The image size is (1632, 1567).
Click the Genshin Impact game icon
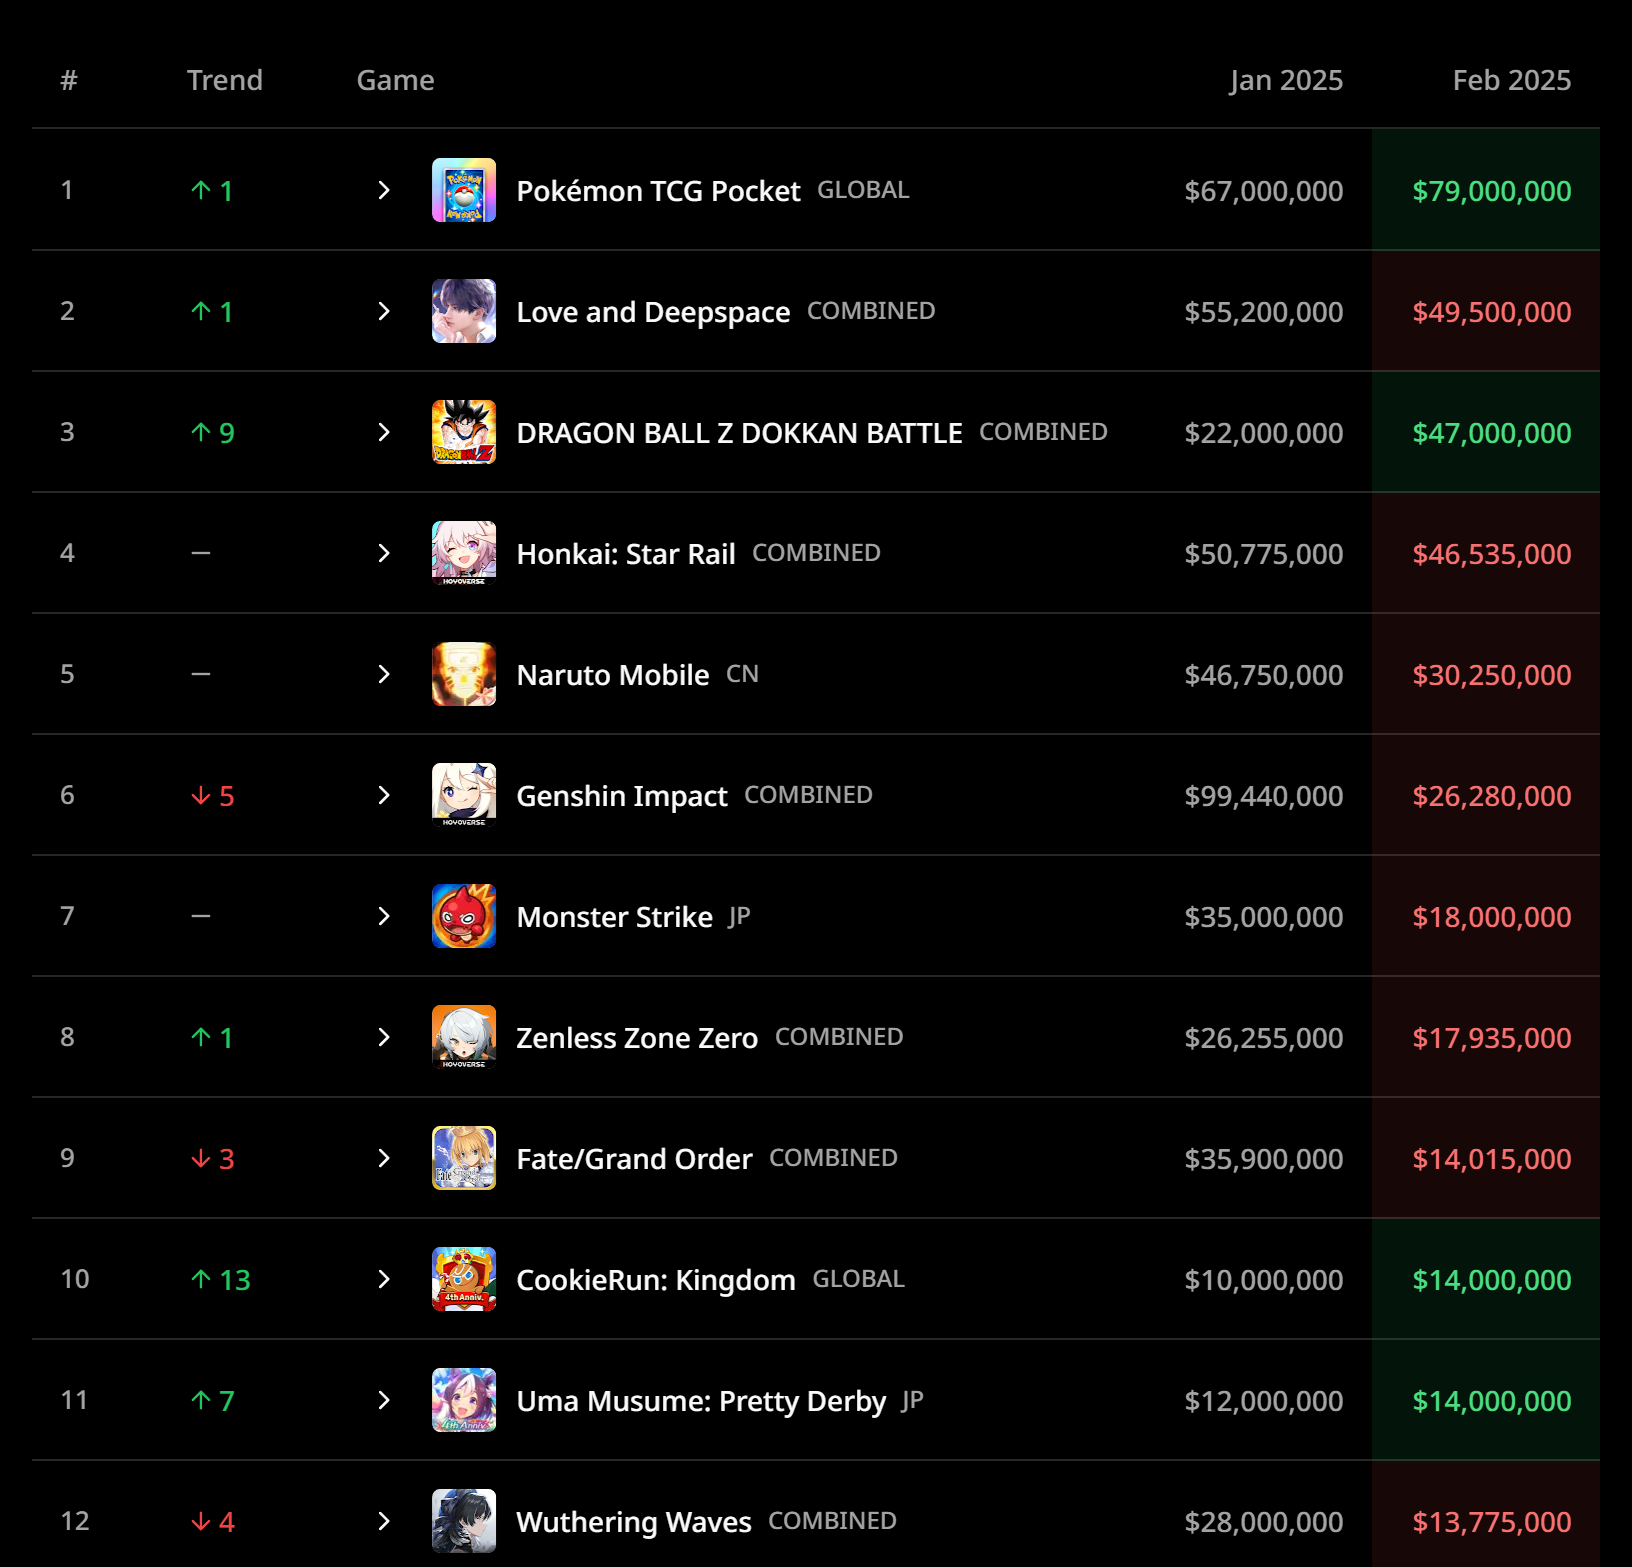click(464, 795)
